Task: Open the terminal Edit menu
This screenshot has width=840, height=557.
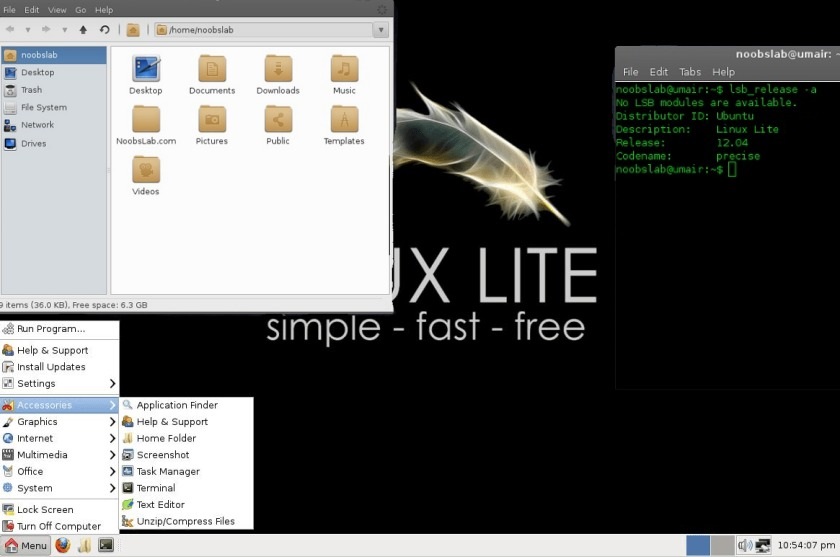Action: pos(658,72)
